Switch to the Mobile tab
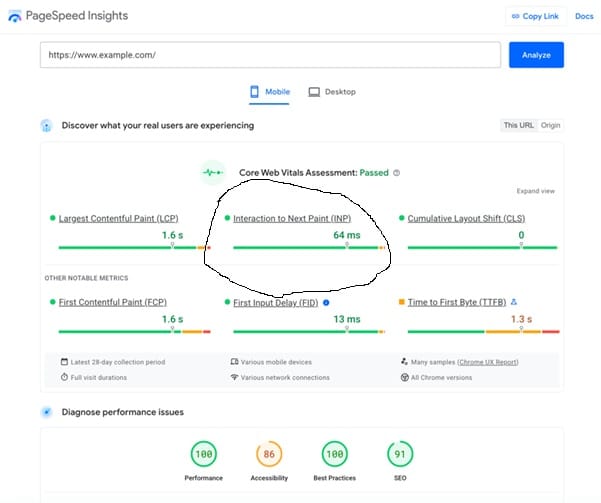This screenshot has width=601, height=503. pos(269,92)
